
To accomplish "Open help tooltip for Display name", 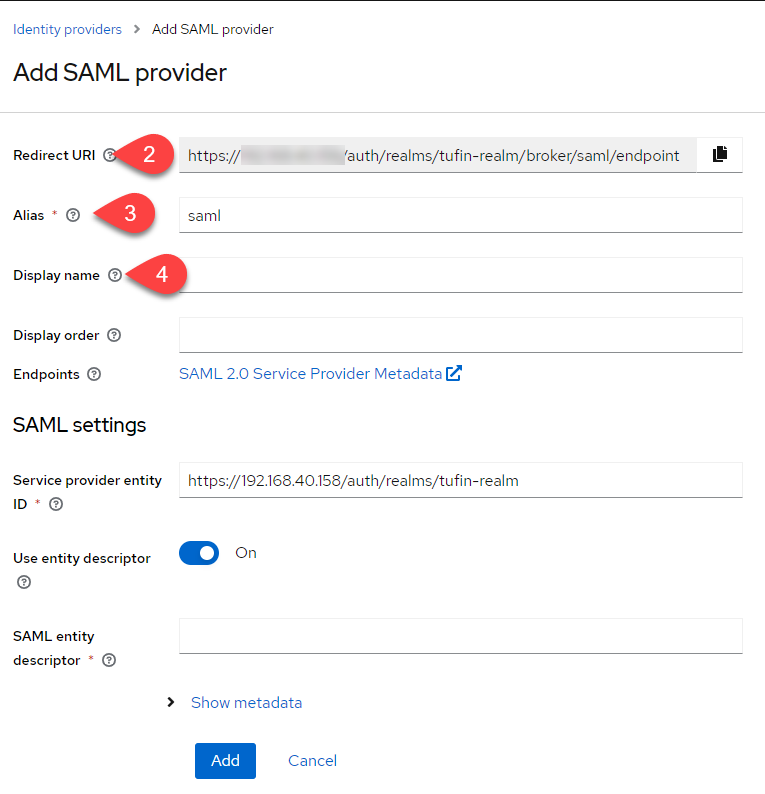I will pyautogui.click(x=114, y=275).
